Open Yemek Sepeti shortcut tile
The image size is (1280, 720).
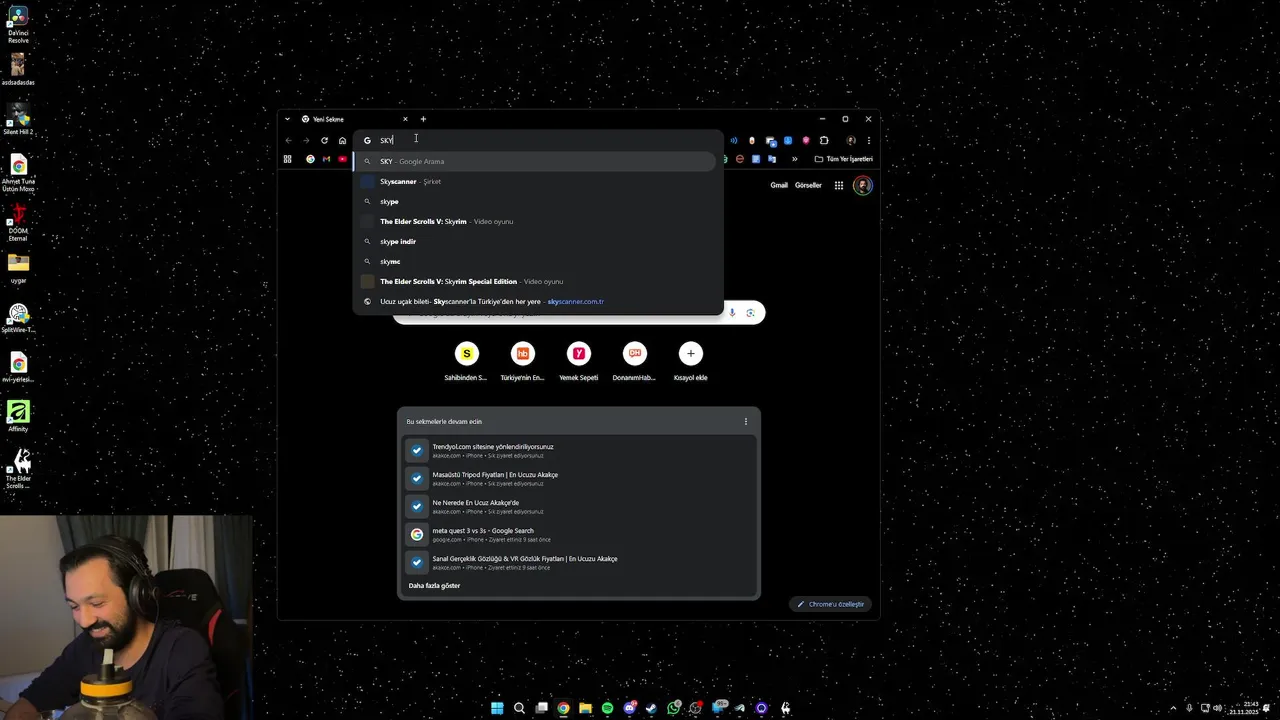(x=578, y=361)
